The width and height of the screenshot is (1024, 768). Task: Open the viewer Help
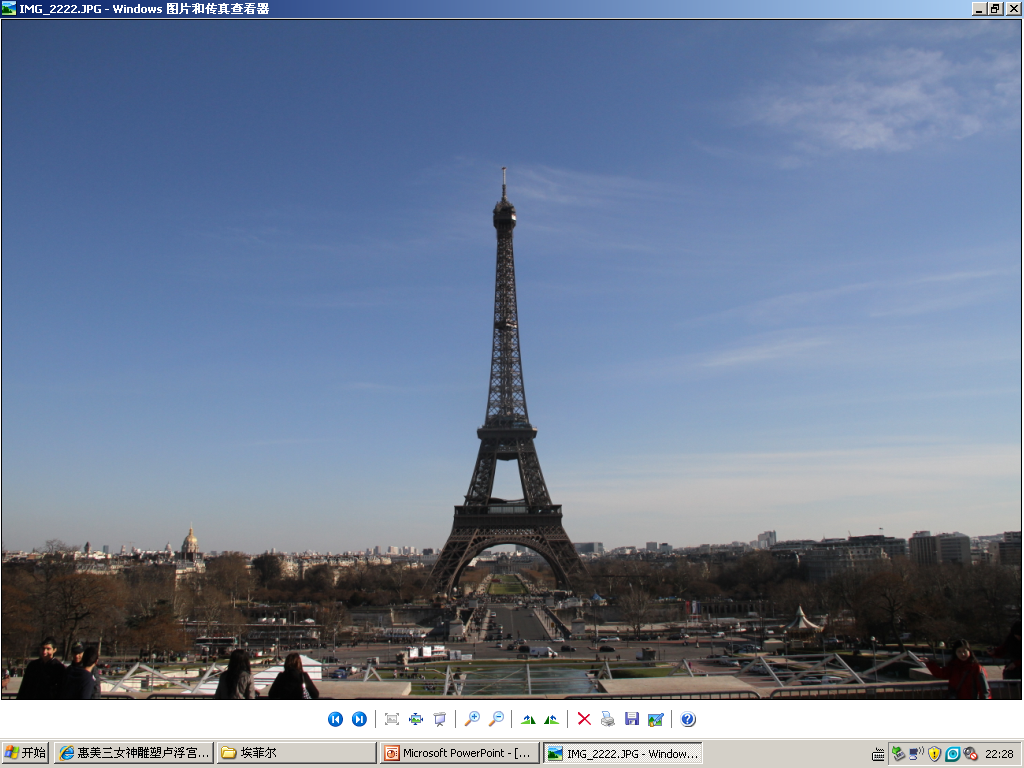tap(687, 719)
